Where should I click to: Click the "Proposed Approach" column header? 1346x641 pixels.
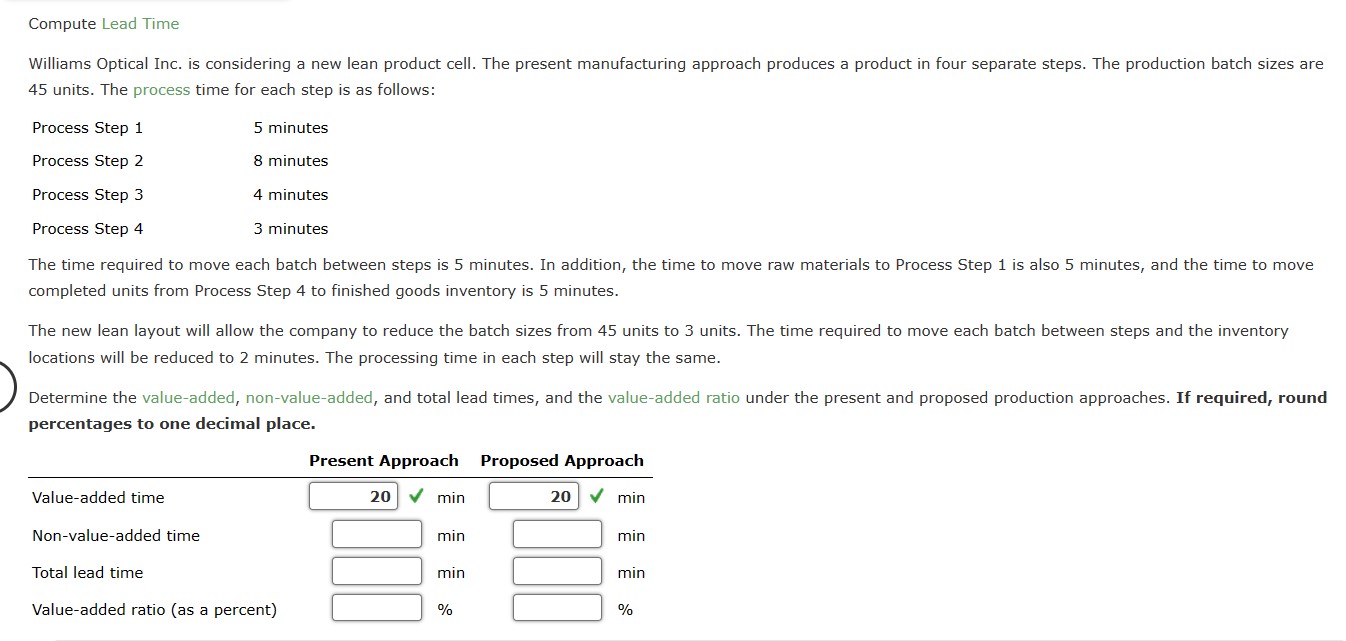point(561,460)
